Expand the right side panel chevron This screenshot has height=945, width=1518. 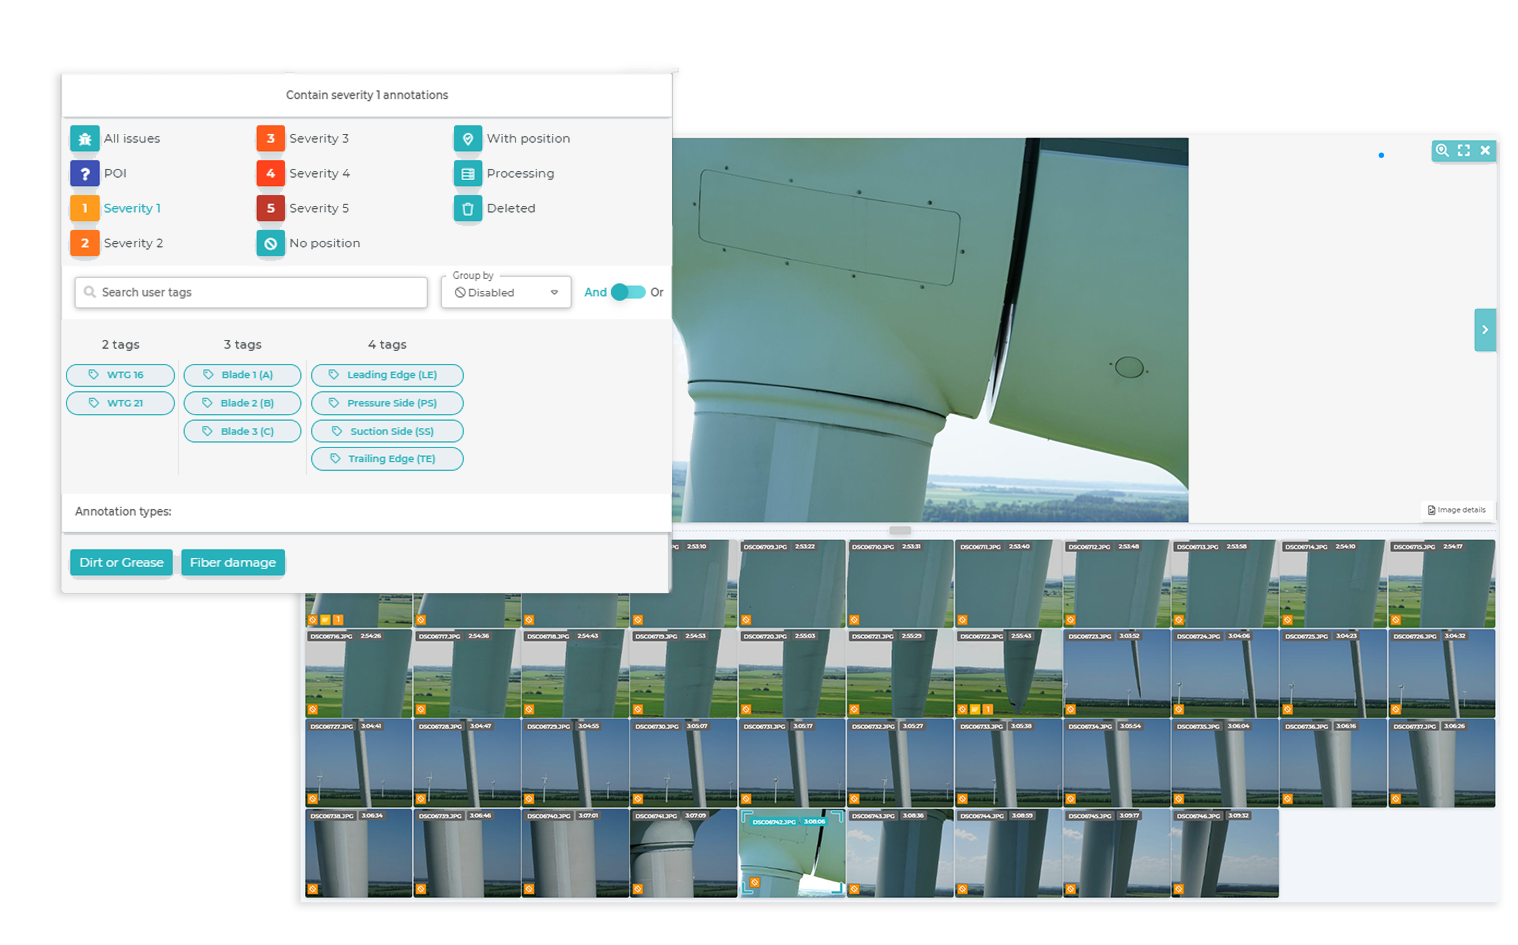[1485, 330]
